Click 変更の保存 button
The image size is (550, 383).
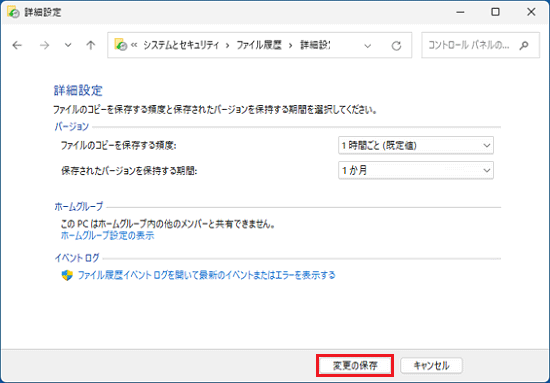[355, 366]
